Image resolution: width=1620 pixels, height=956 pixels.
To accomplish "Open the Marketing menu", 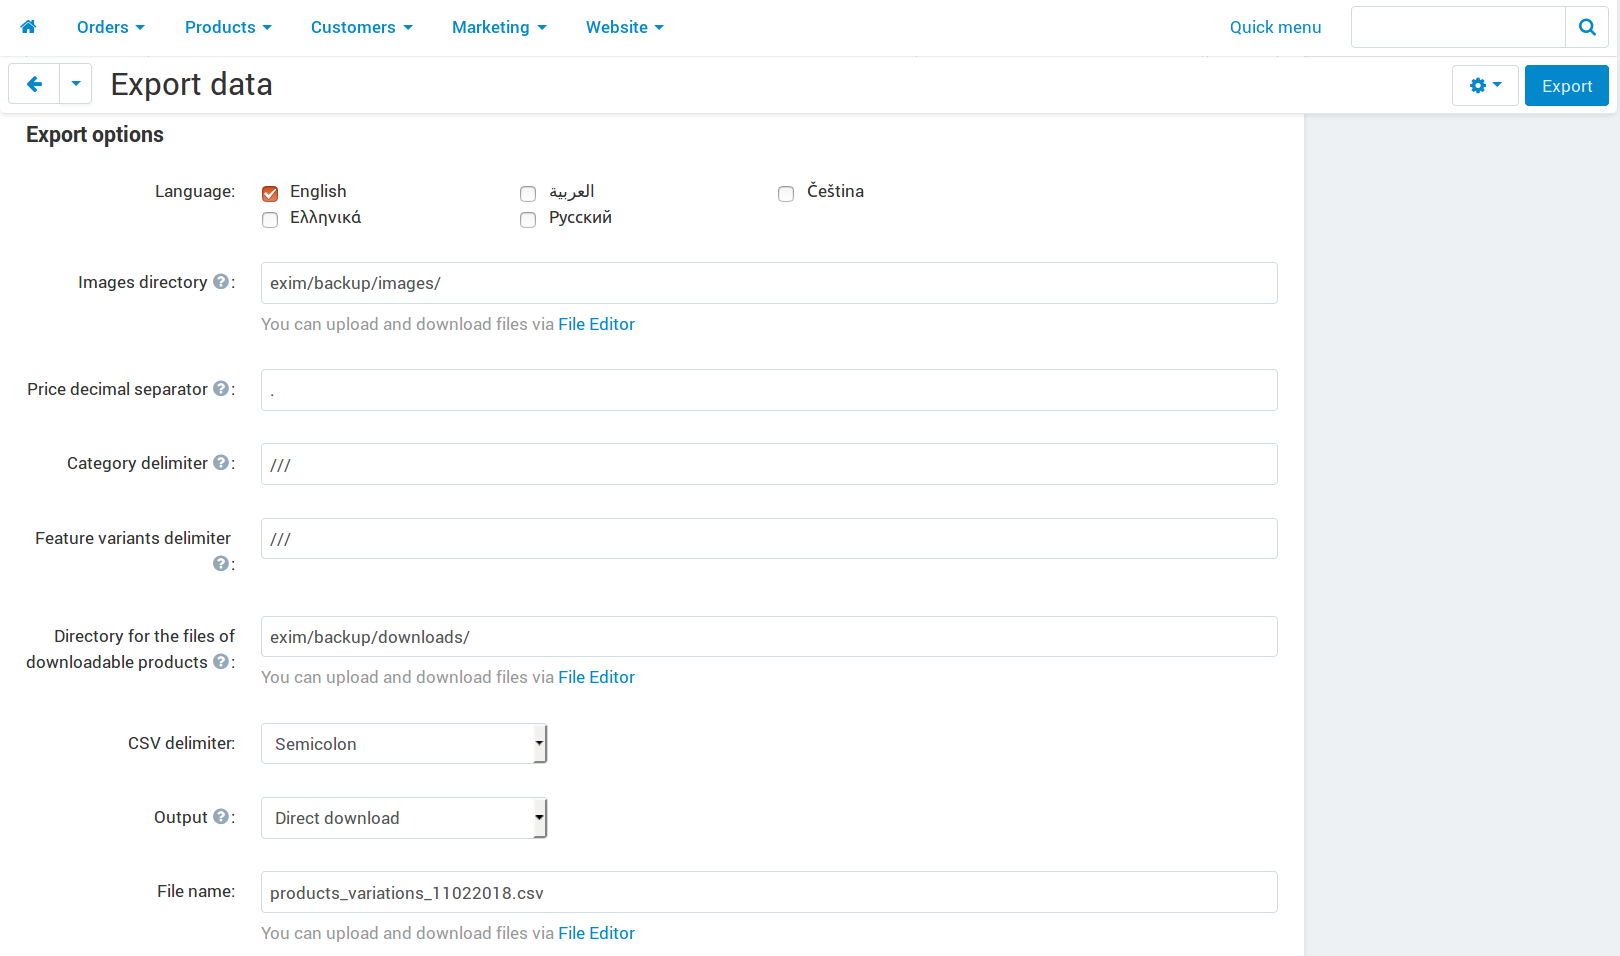I will 499,27.
